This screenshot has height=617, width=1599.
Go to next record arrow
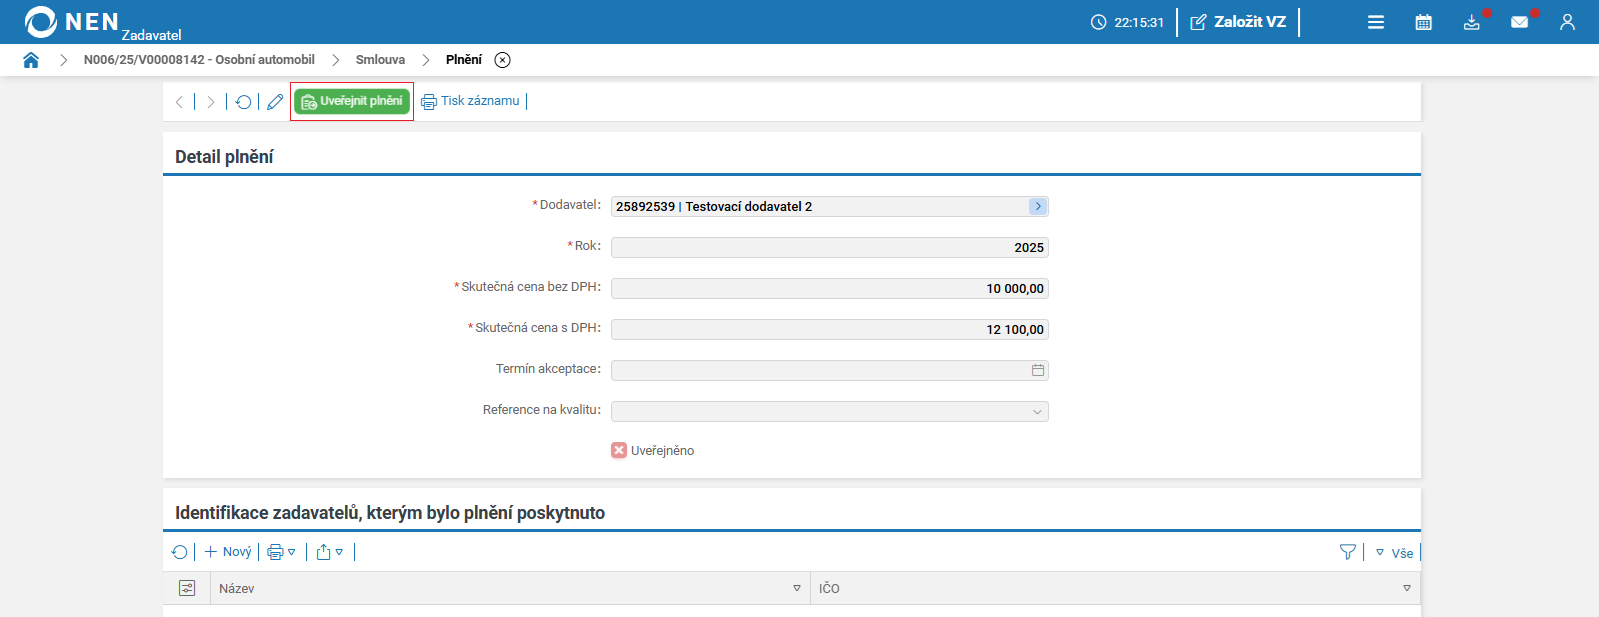click(211, 102)
